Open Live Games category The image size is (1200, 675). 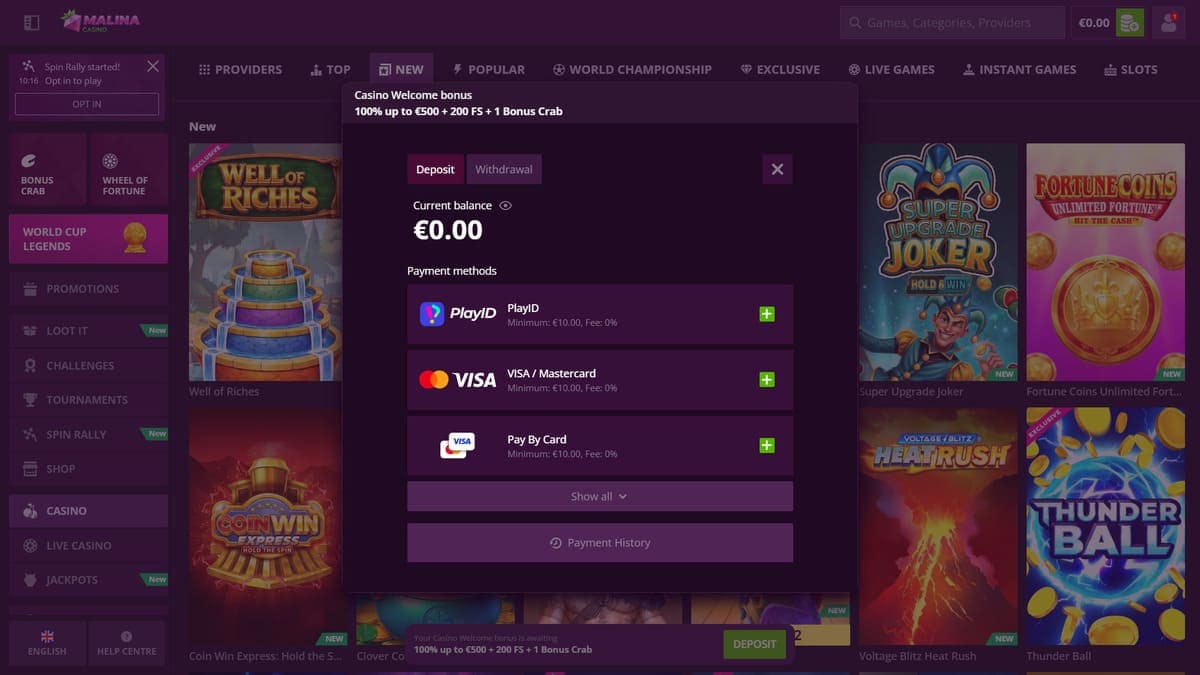891,70
